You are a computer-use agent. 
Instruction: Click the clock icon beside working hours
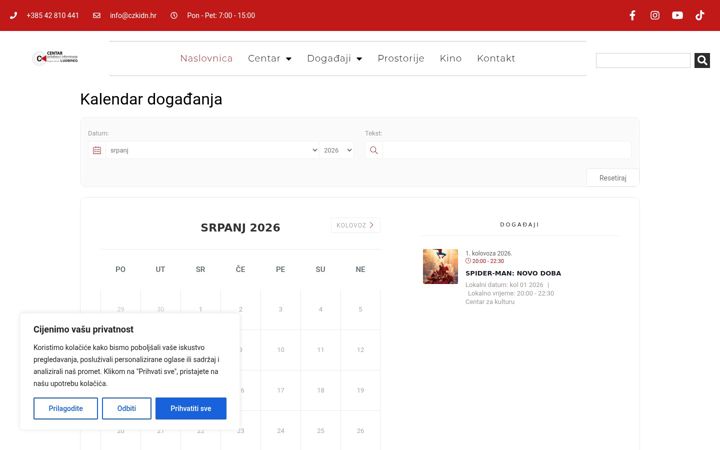174,16
